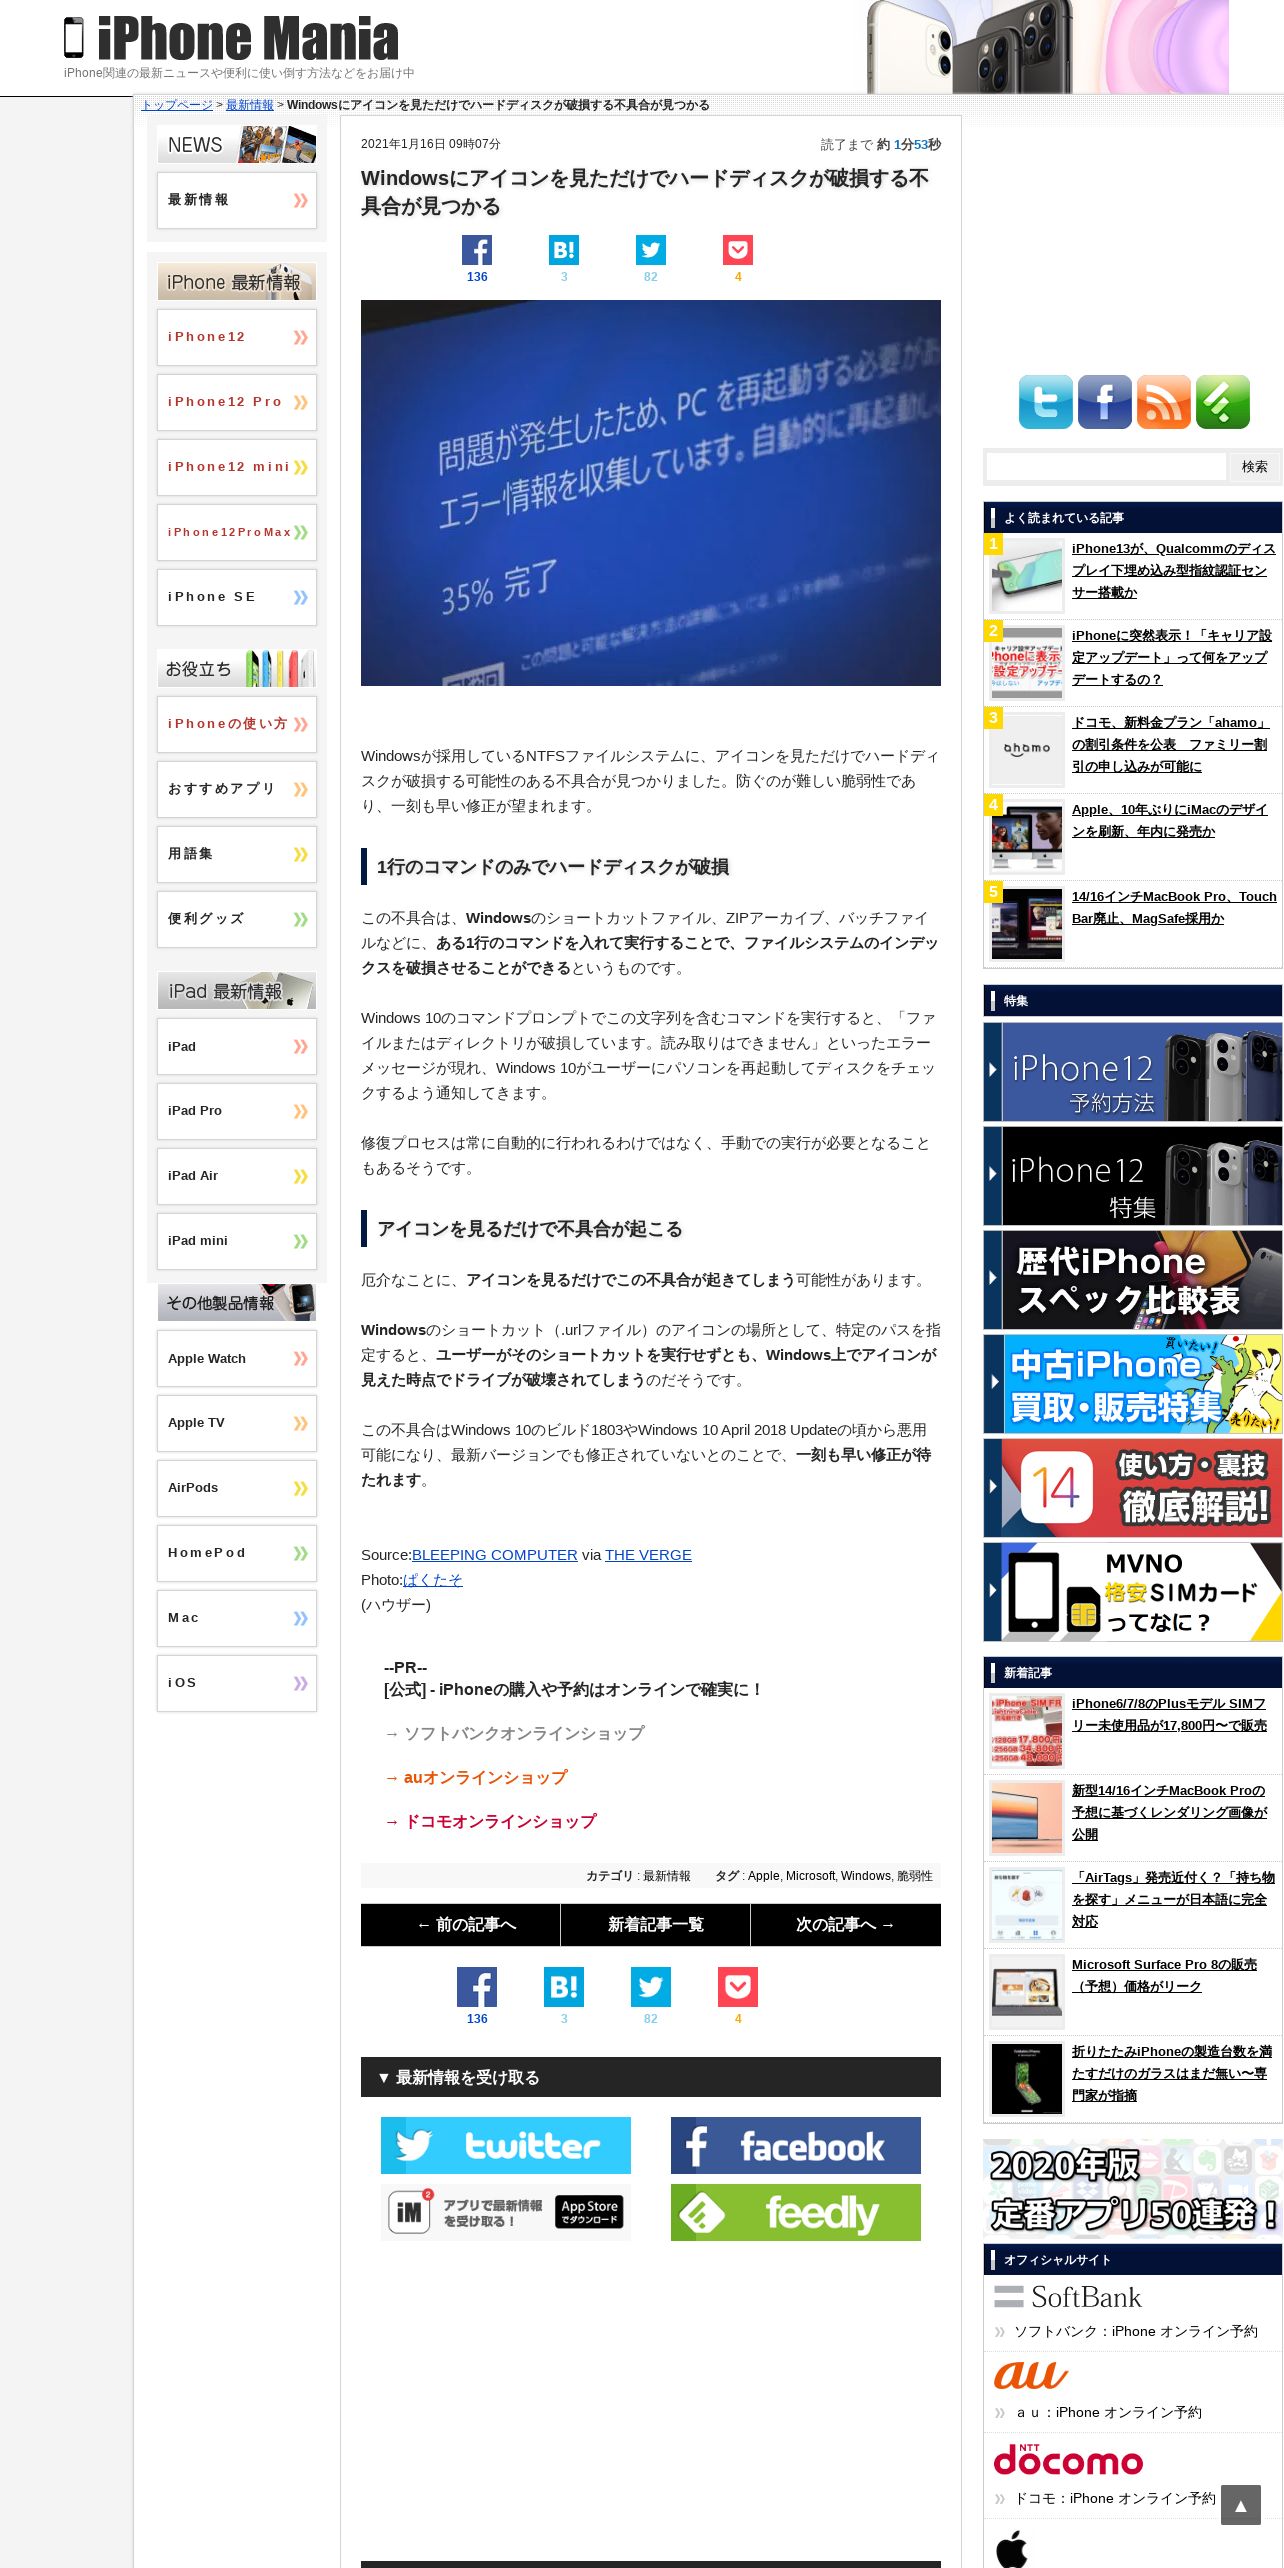Go to 次の記事へ →
1284x2568 pixels.
(846, 1925)
